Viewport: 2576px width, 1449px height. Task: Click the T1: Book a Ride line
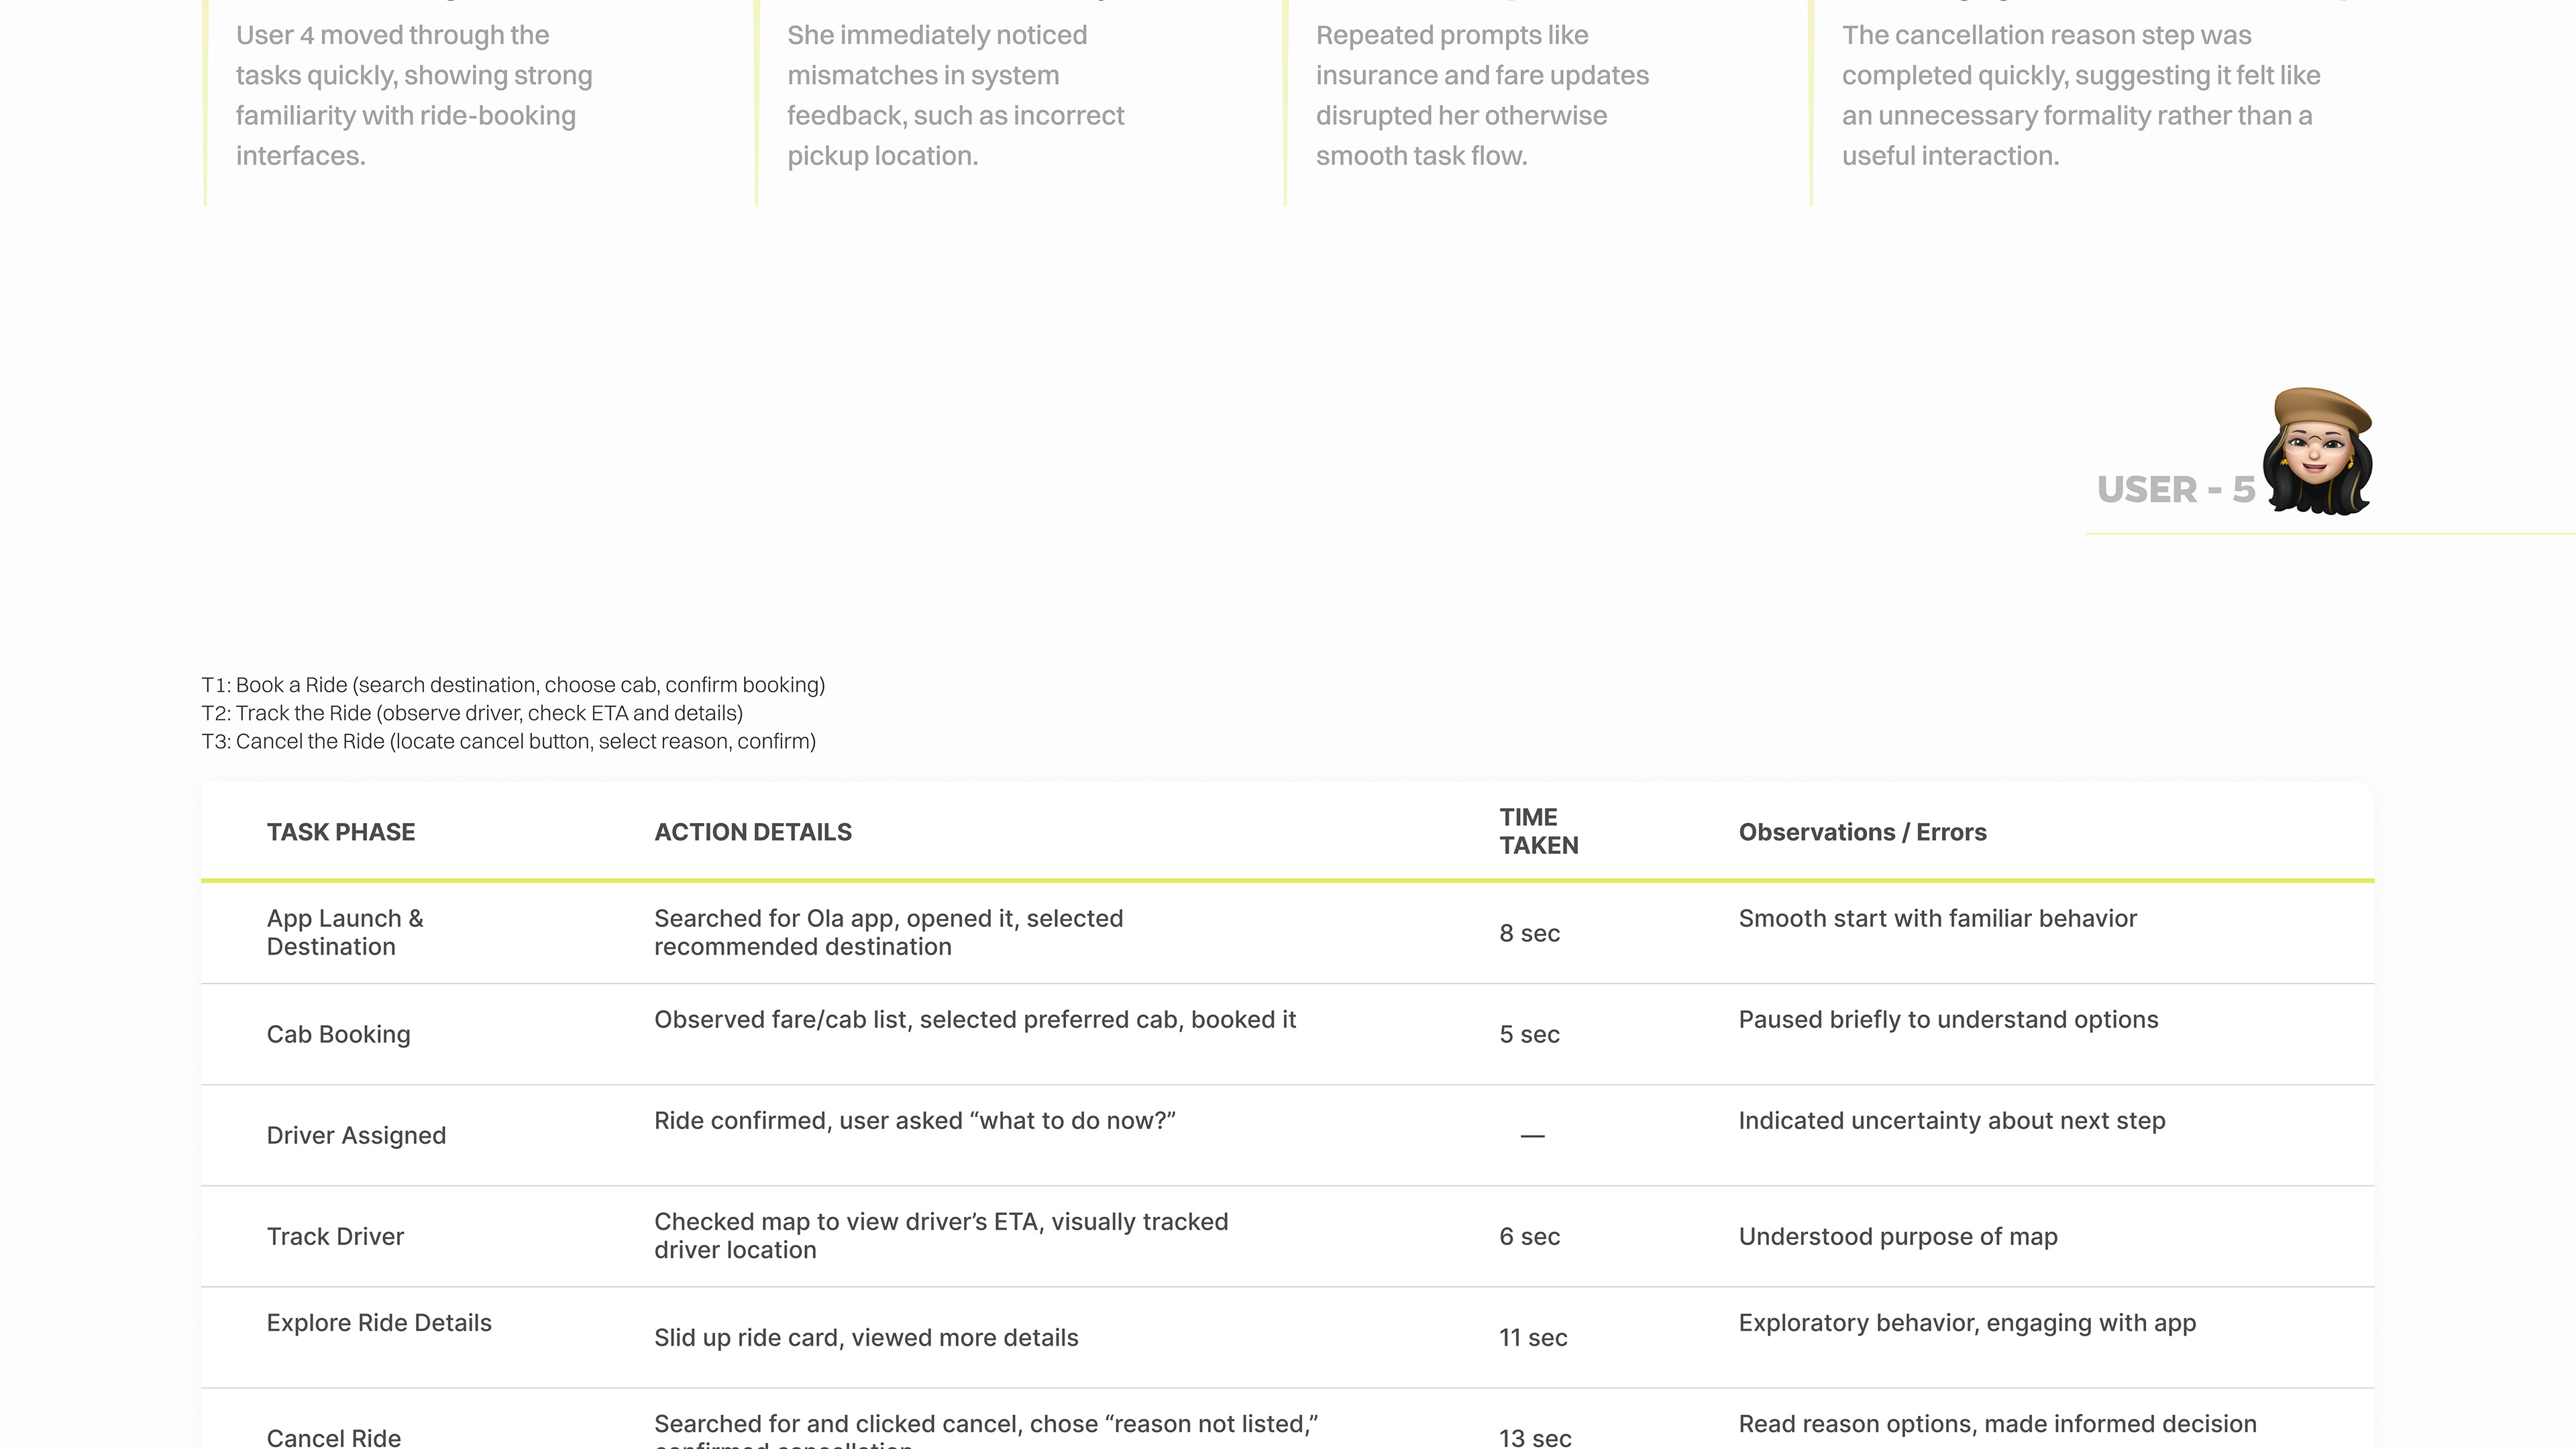(513, 685)
